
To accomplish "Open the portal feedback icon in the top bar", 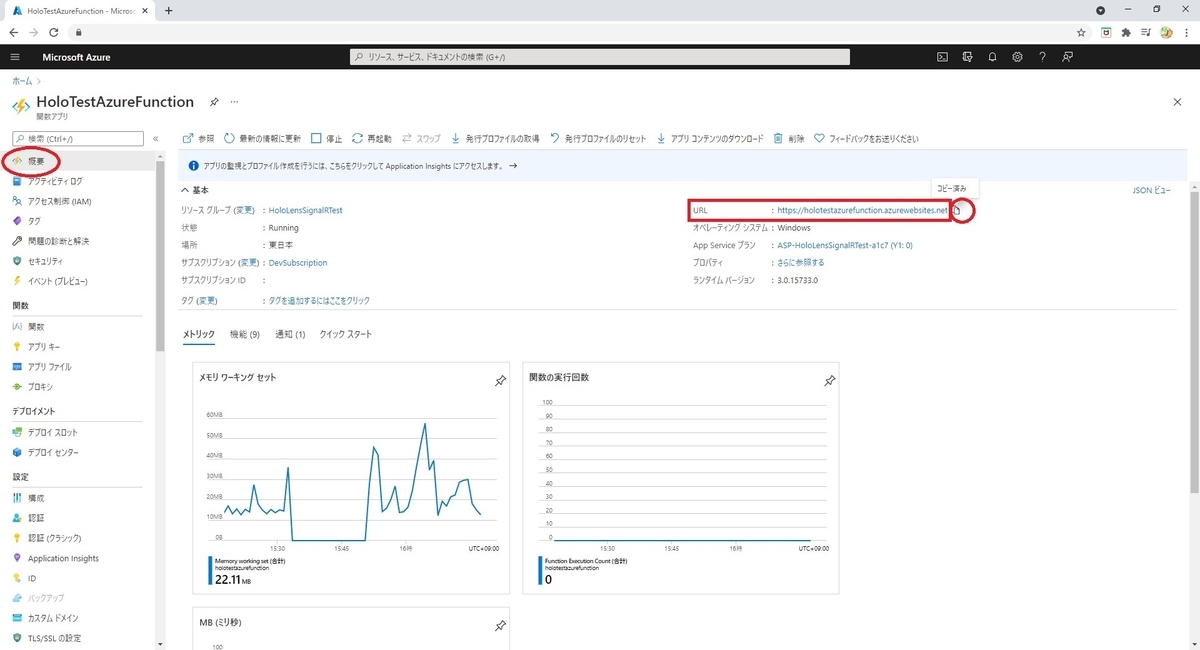I will point(1067,57).
